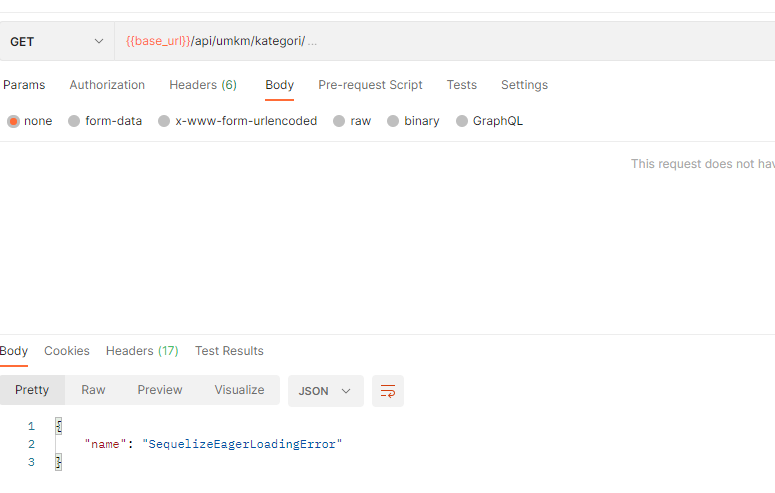Click the closing brace on line 3

(x=59, y=462)
